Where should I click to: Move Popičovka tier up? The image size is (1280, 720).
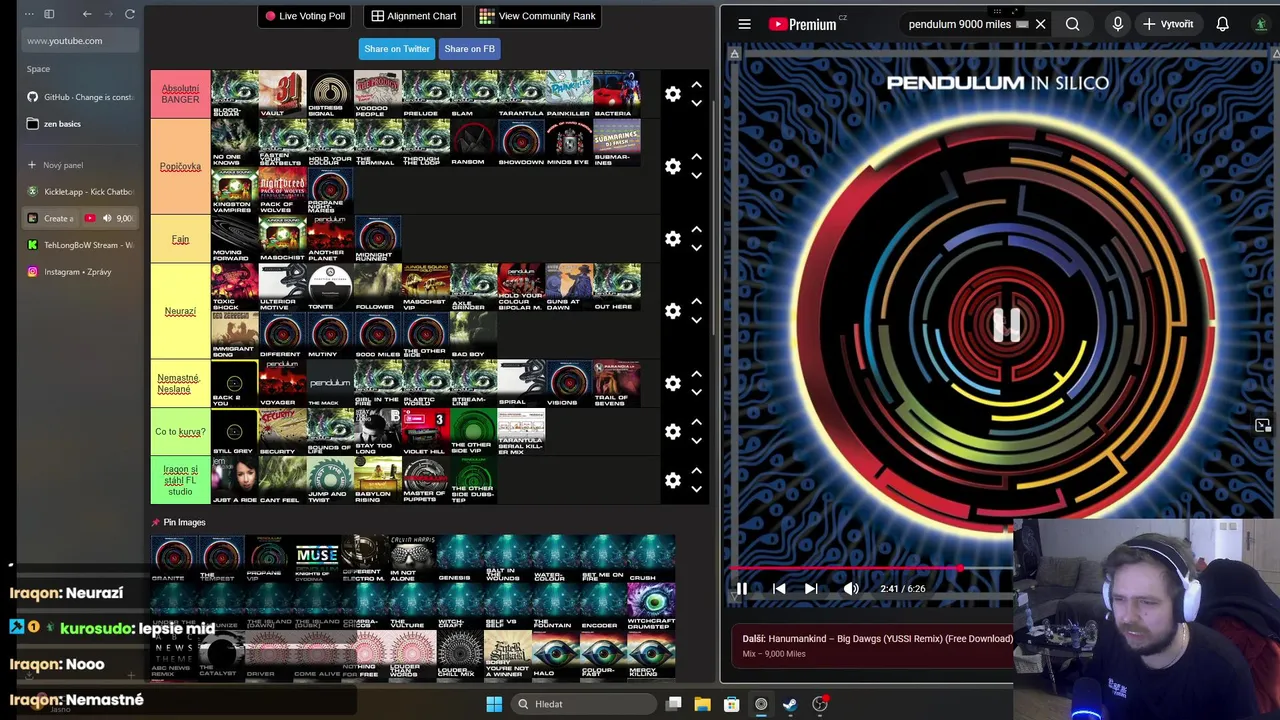[697, 157]
